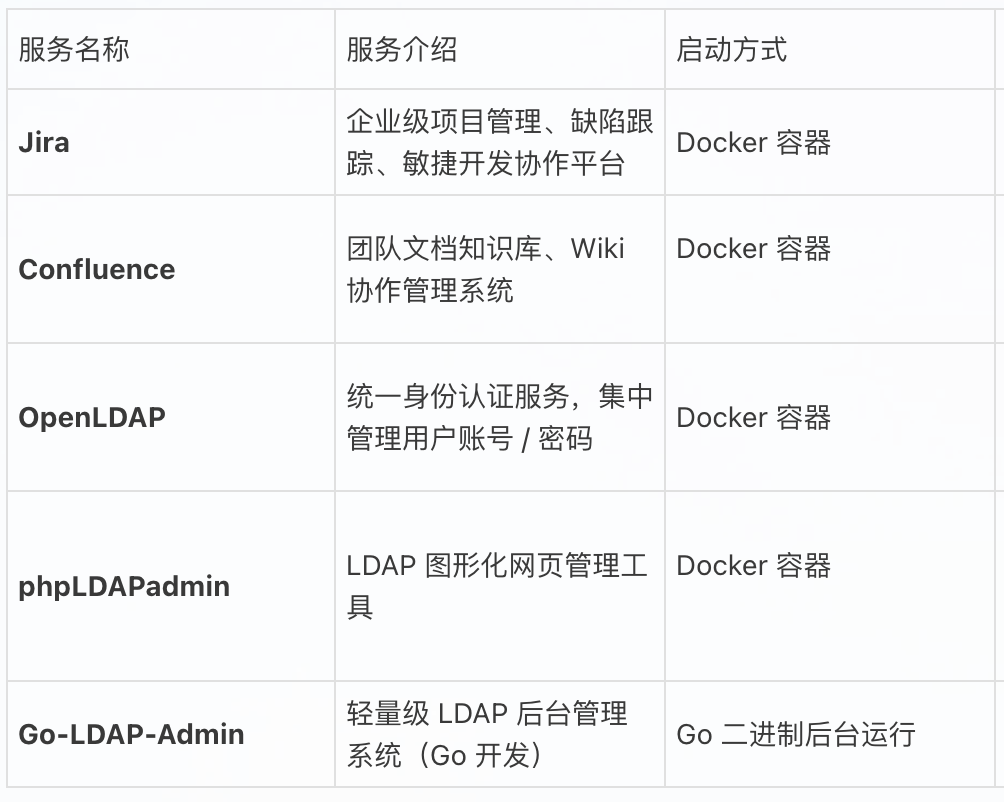The image size is (1004, 802).
Task: Click the word Wiki in Confluence description
Action: pyautogui.click(x=598, y=249)
